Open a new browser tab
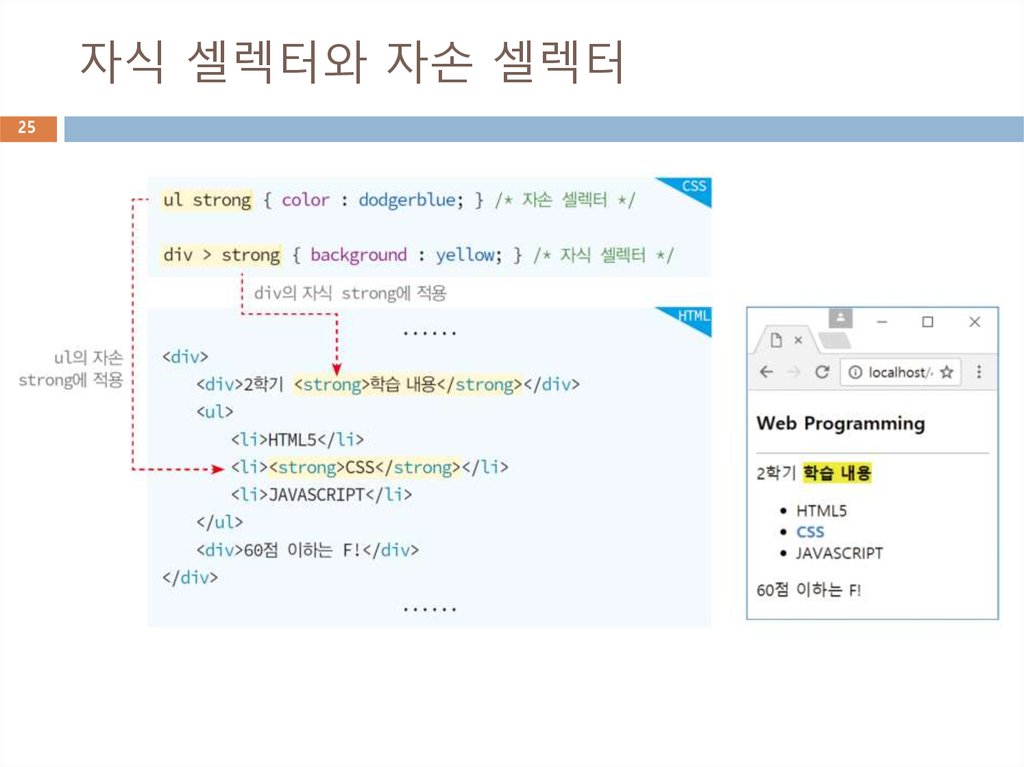 pyautogui.click(x=834, y=340)
